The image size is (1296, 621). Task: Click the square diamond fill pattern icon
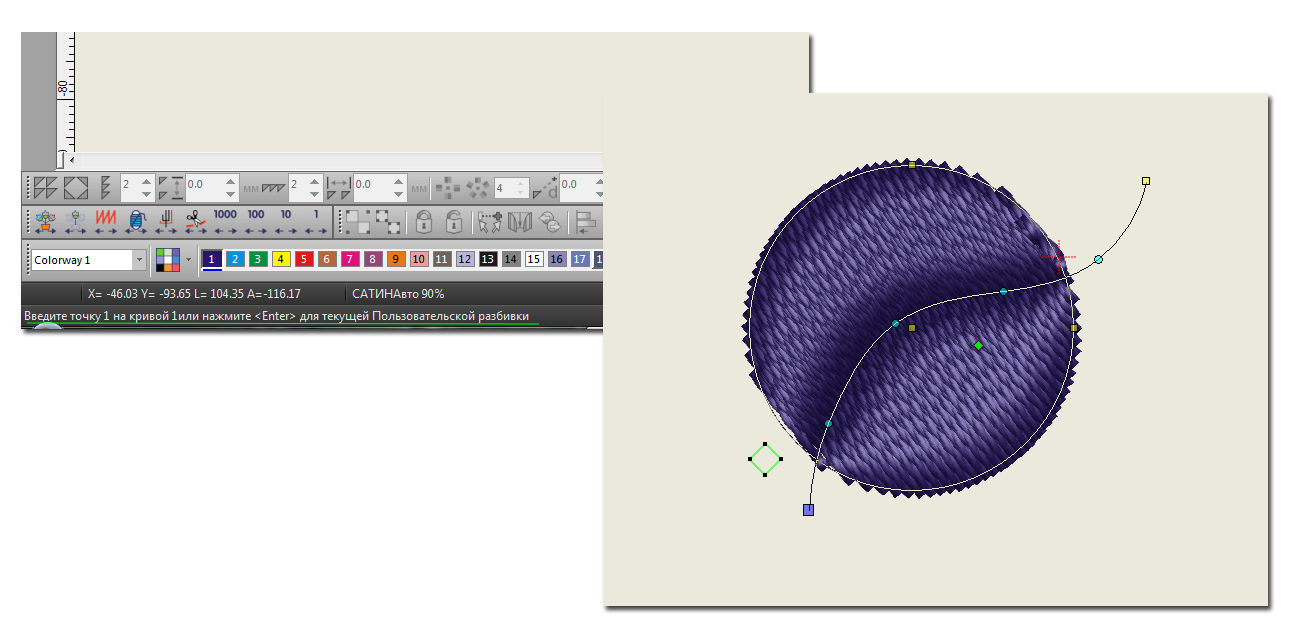76,187
